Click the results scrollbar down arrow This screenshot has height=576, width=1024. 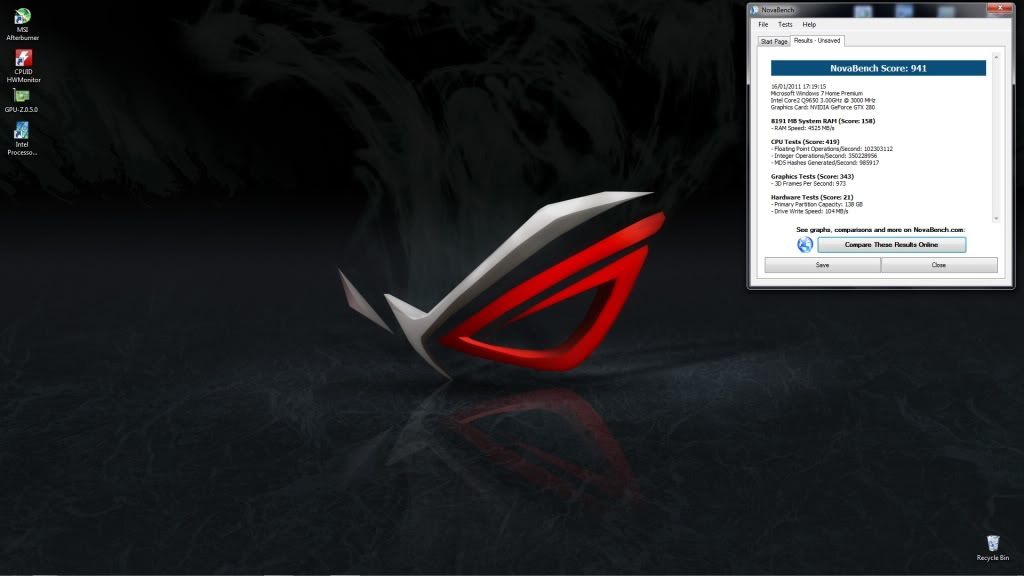tap(996, 219)
